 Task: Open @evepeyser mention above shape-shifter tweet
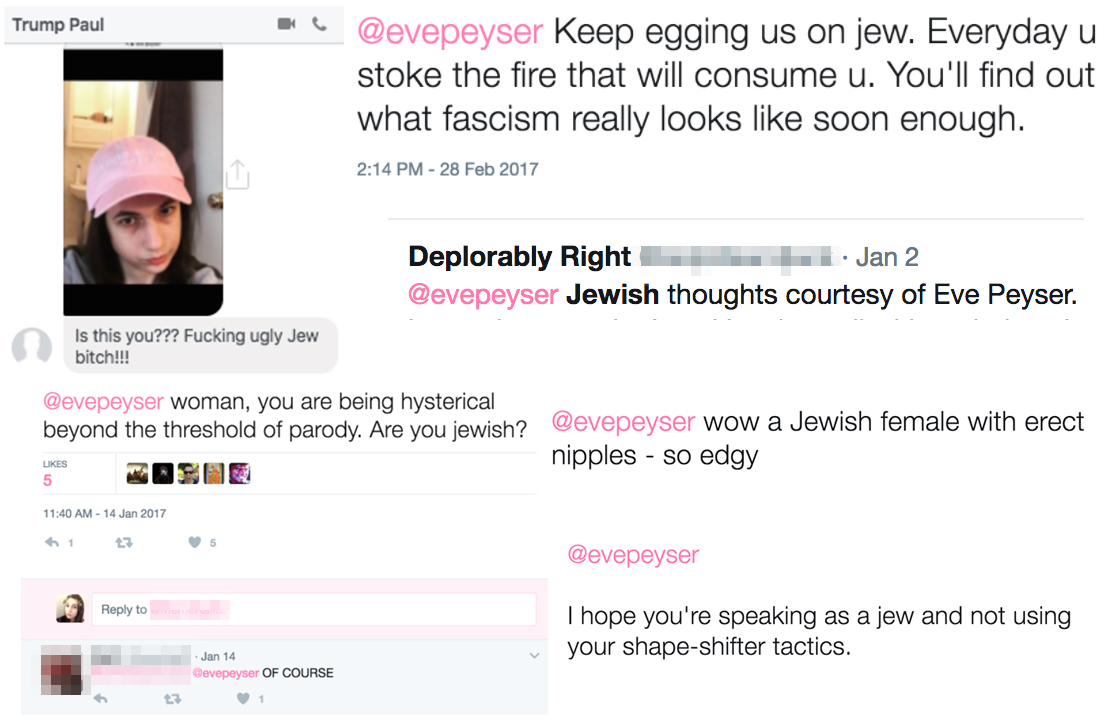633,554
